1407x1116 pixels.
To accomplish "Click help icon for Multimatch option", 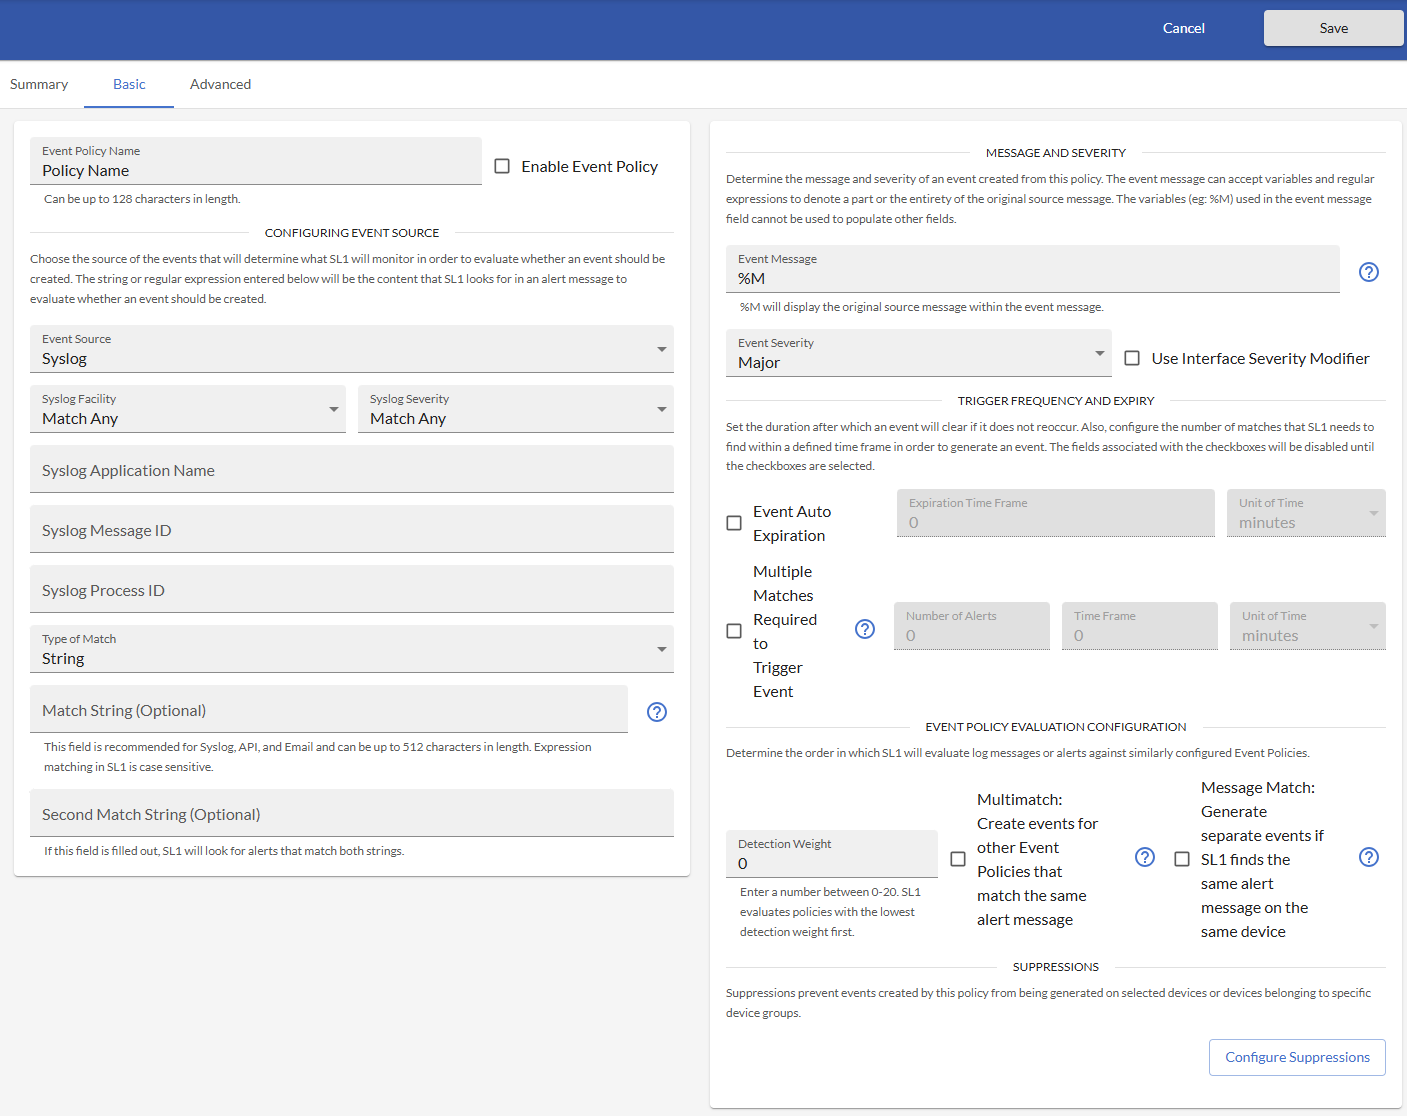I will 1145,857.
